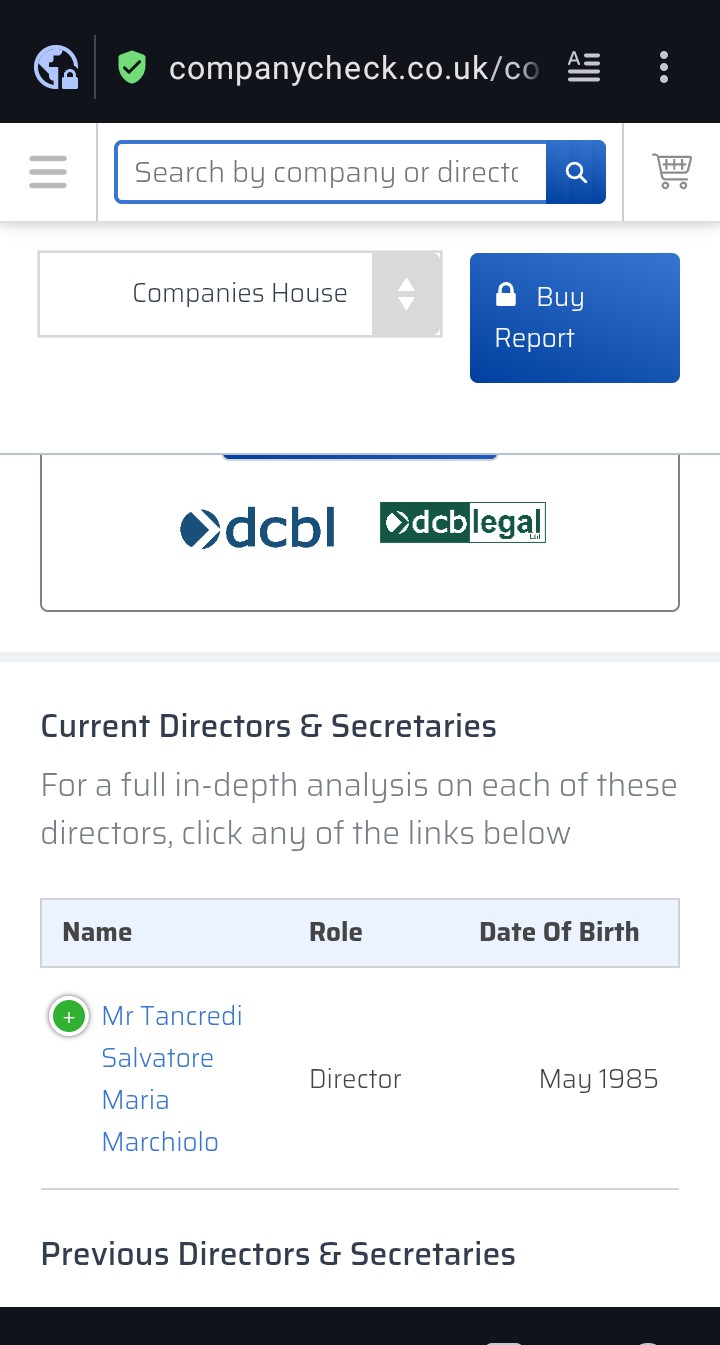The image size is (720, 1345).
Task: Click the Name column header
Action: 97,932
